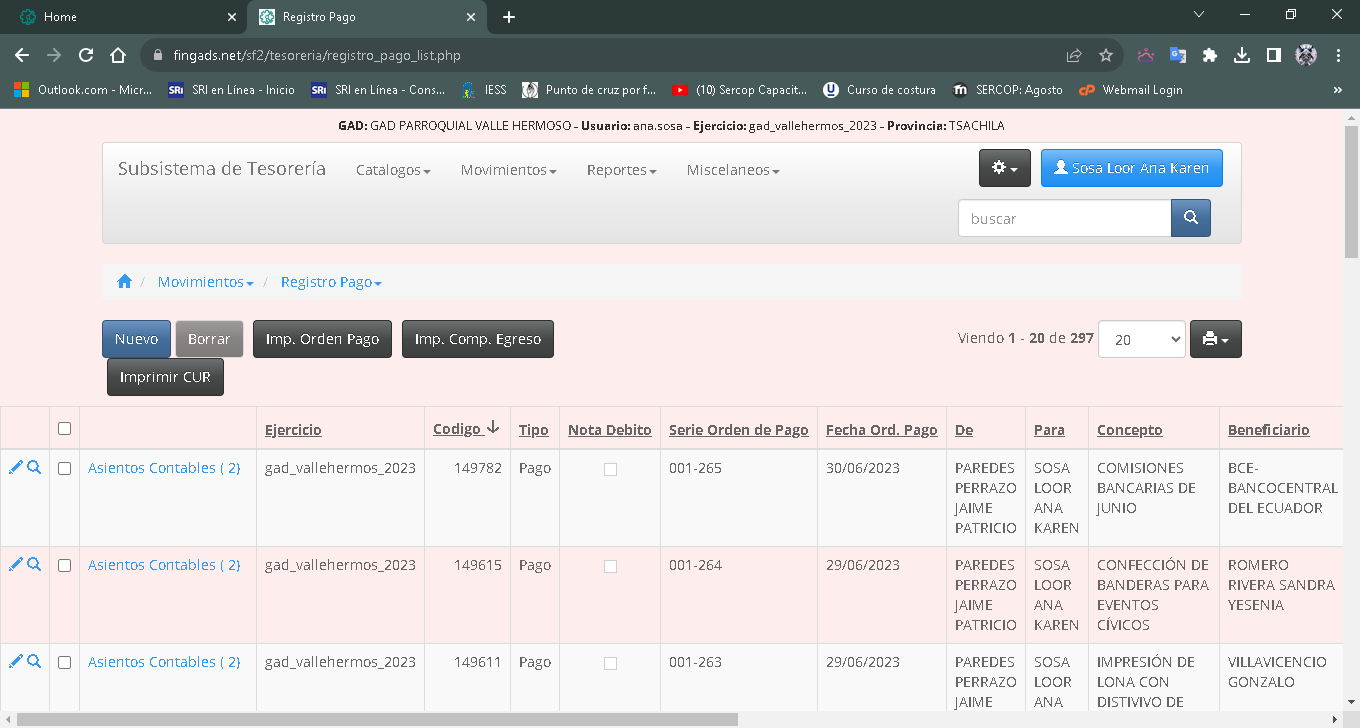This screenshot has width=1360, height=728.
Task: Bookmark this page with star icon
Action: pos(1105,55)
